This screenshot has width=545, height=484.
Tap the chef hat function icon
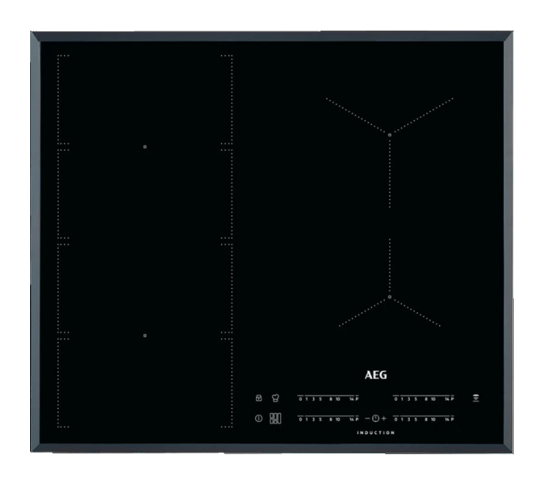point(276,398)
